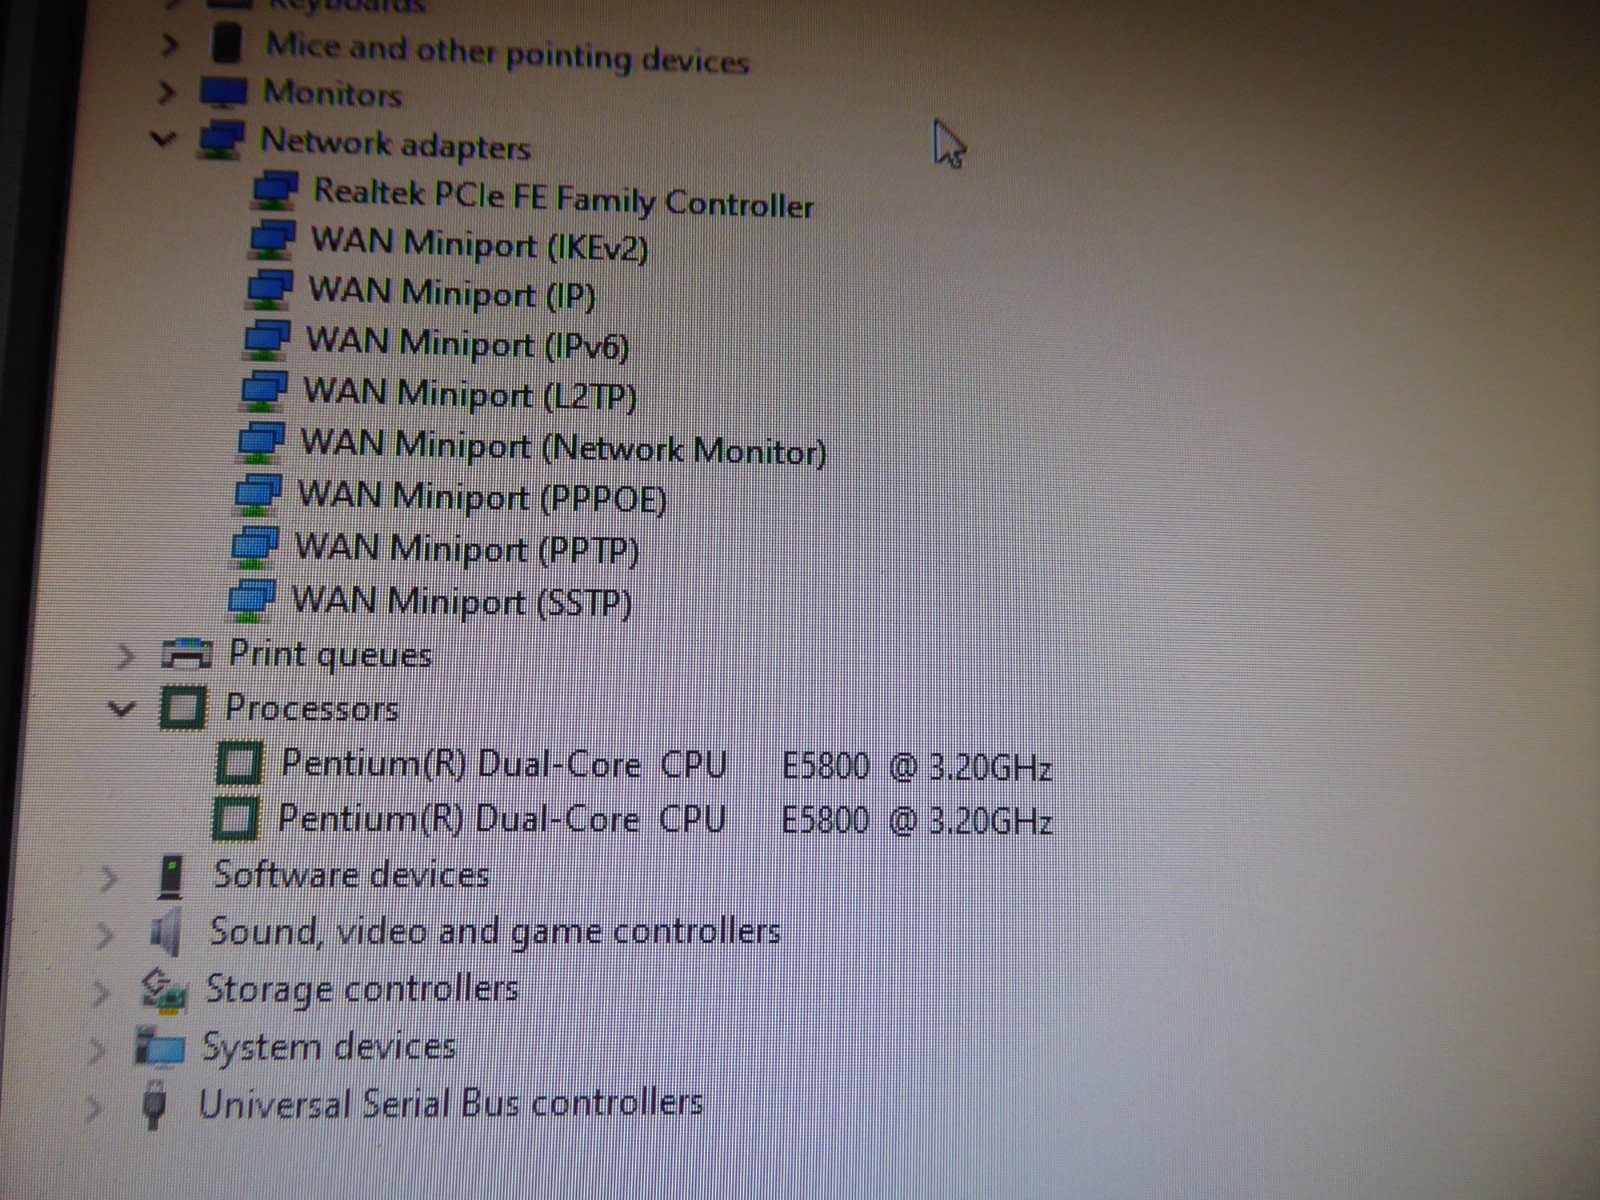Select the Software devices label
The width and height of the screenshot is (1600, 1200).
351,875
